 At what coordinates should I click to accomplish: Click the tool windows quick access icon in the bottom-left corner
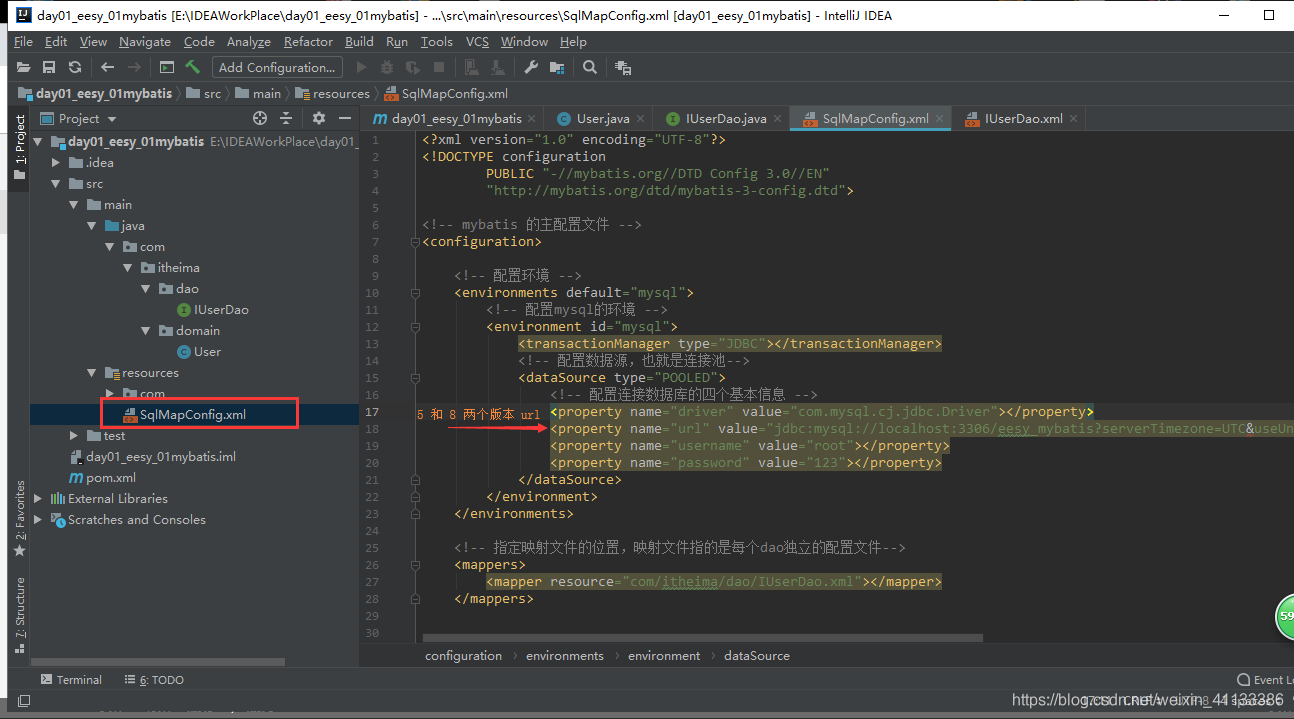[x=24, y=703]
